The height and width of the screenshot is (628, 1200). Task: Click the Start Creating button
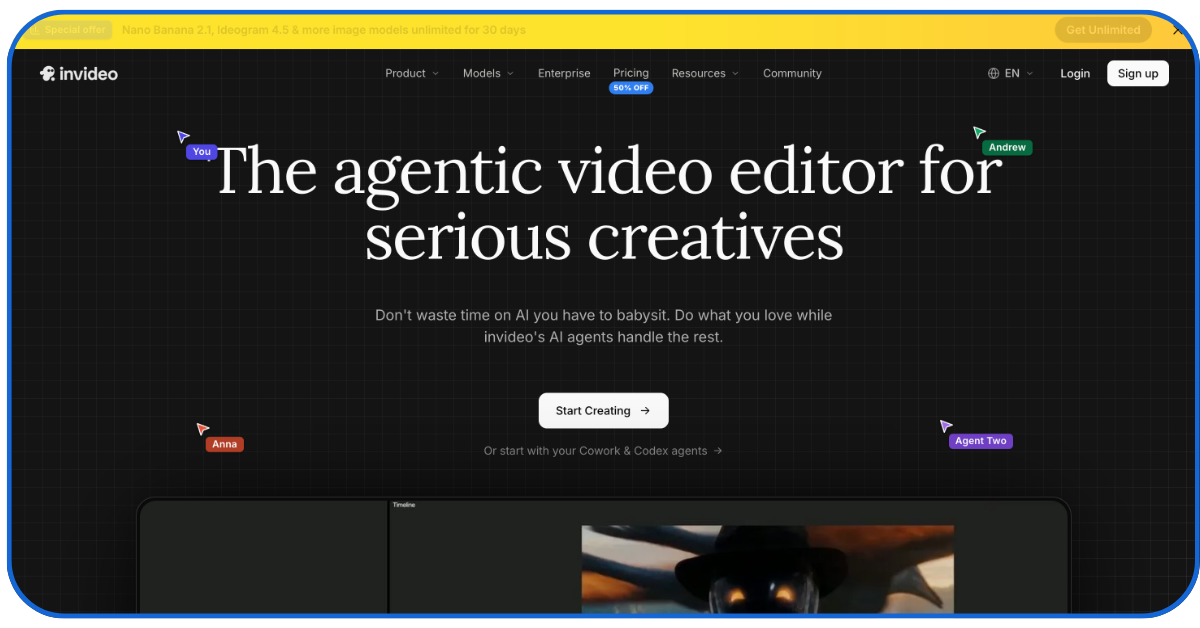[604, 411]
